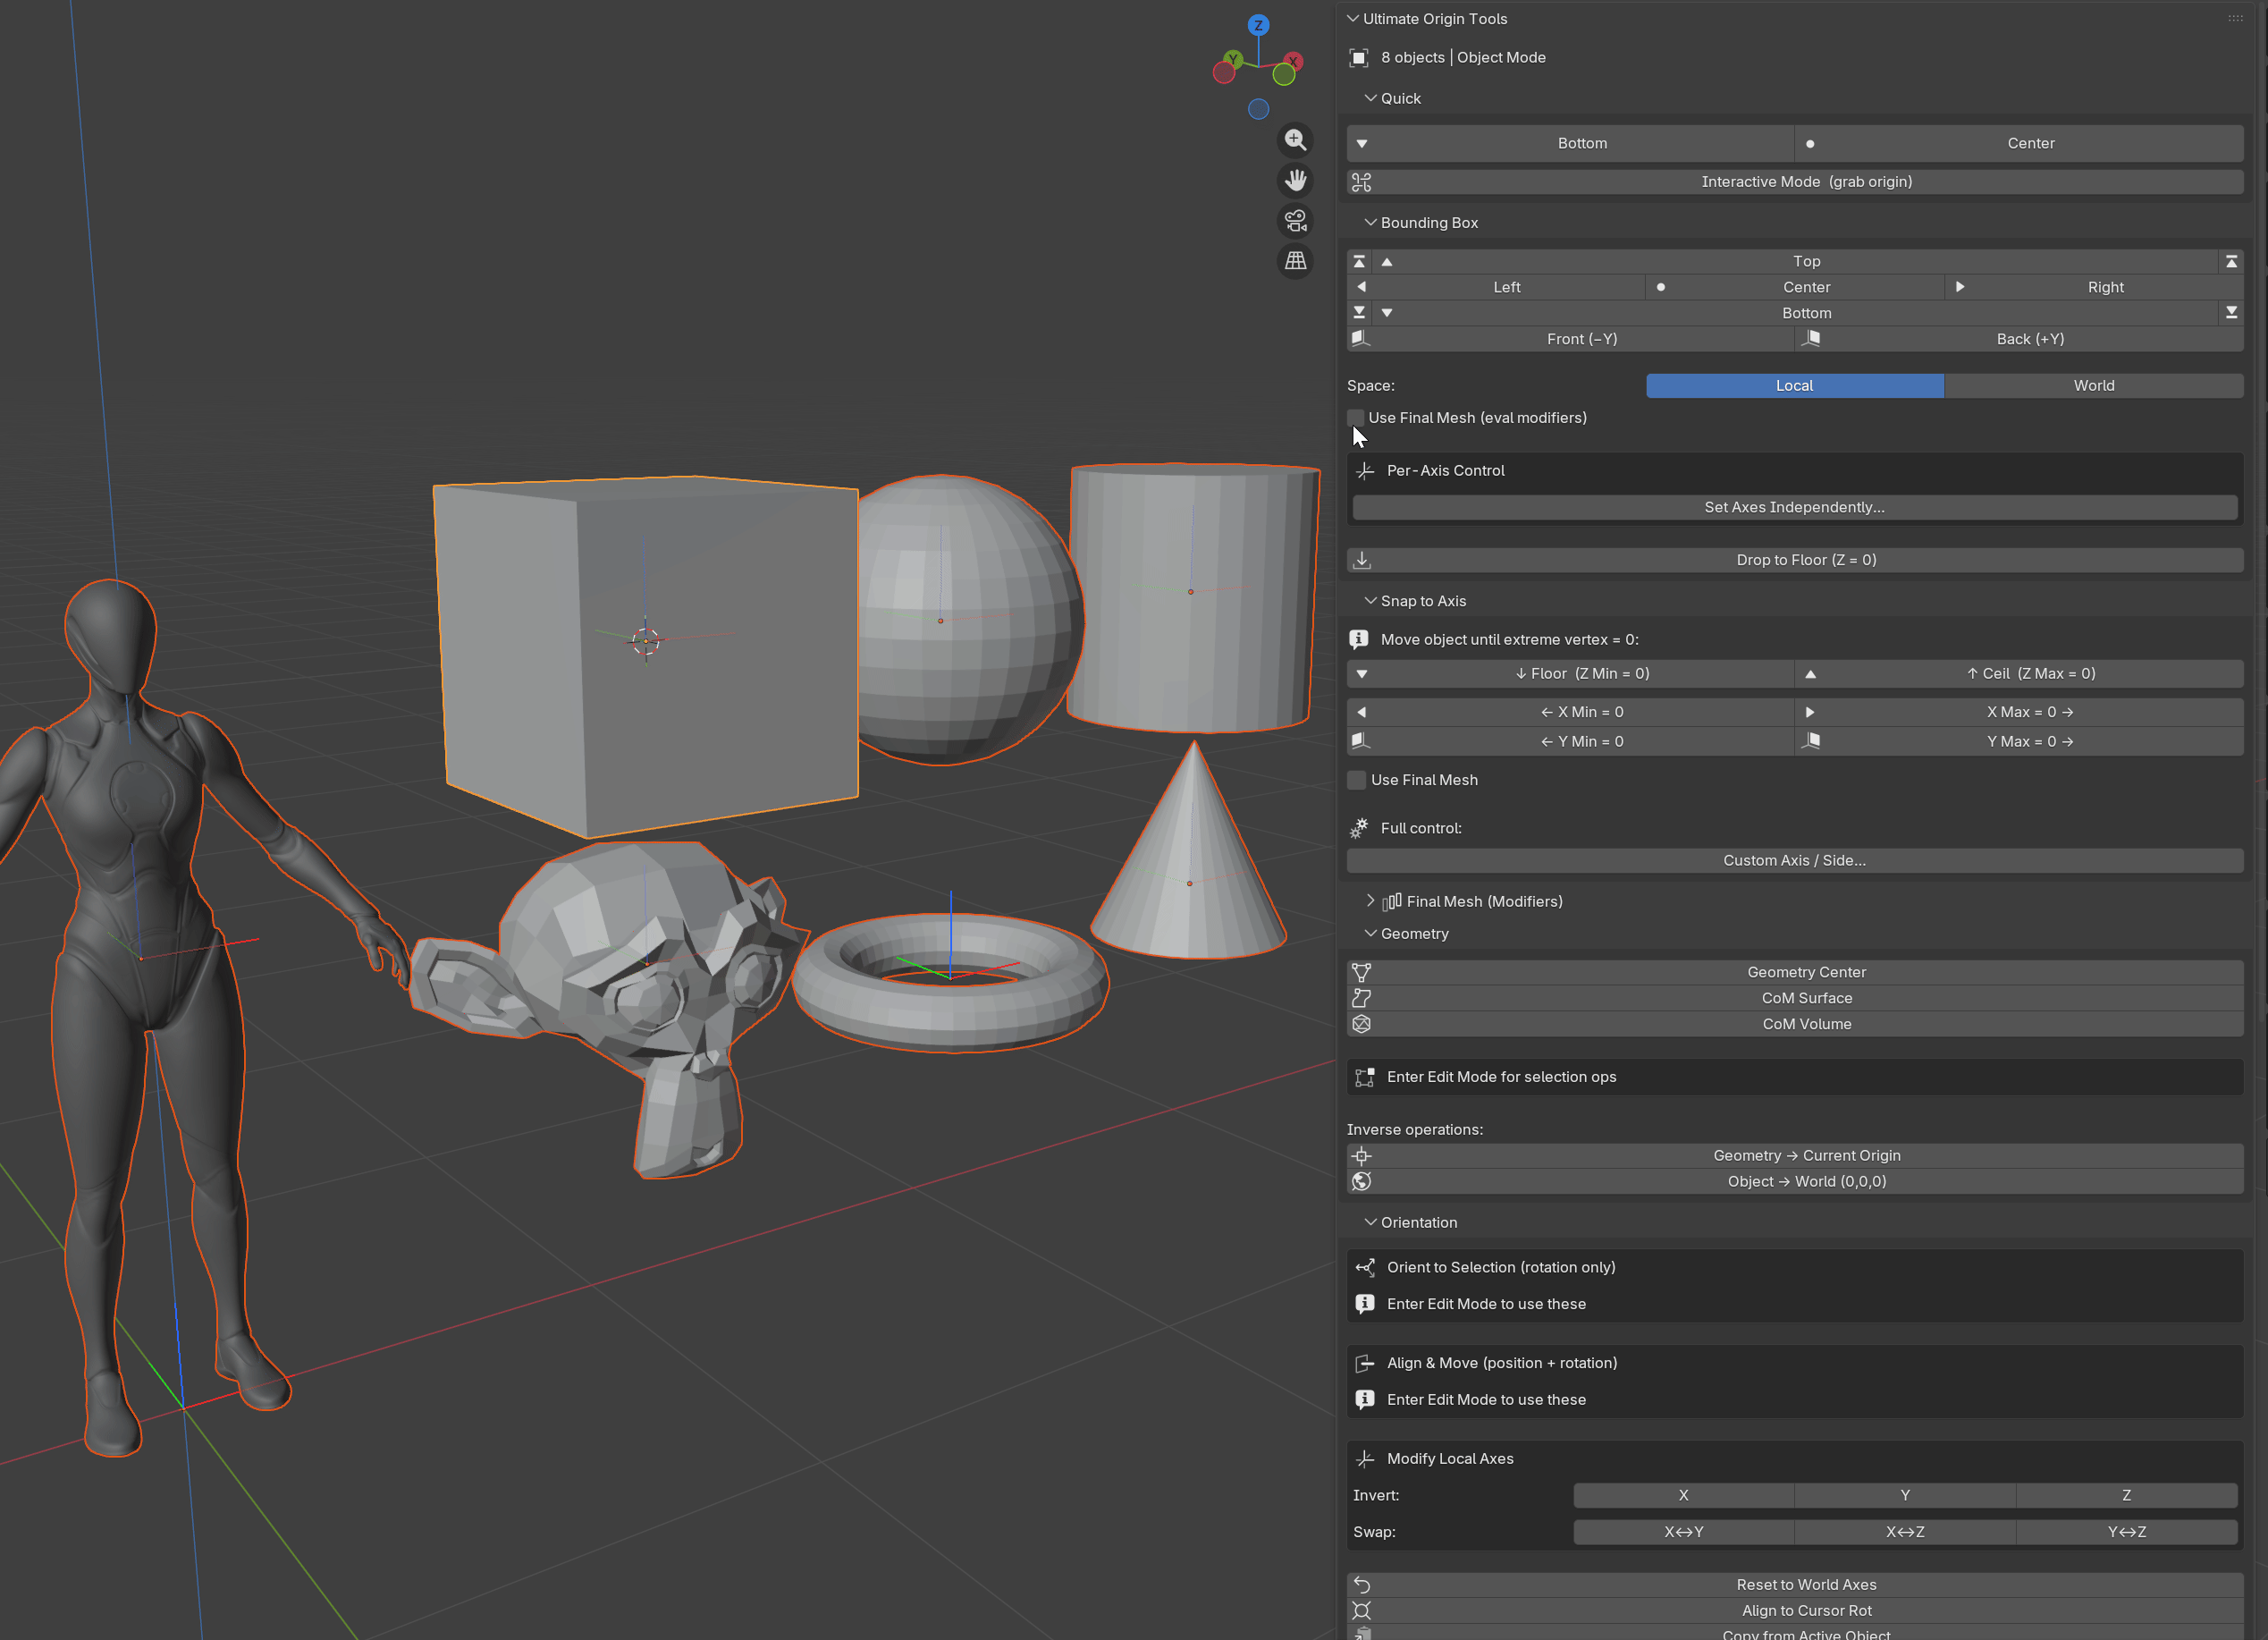
Task: Click the pan hand viewport icon
Action: point(1295,180)
